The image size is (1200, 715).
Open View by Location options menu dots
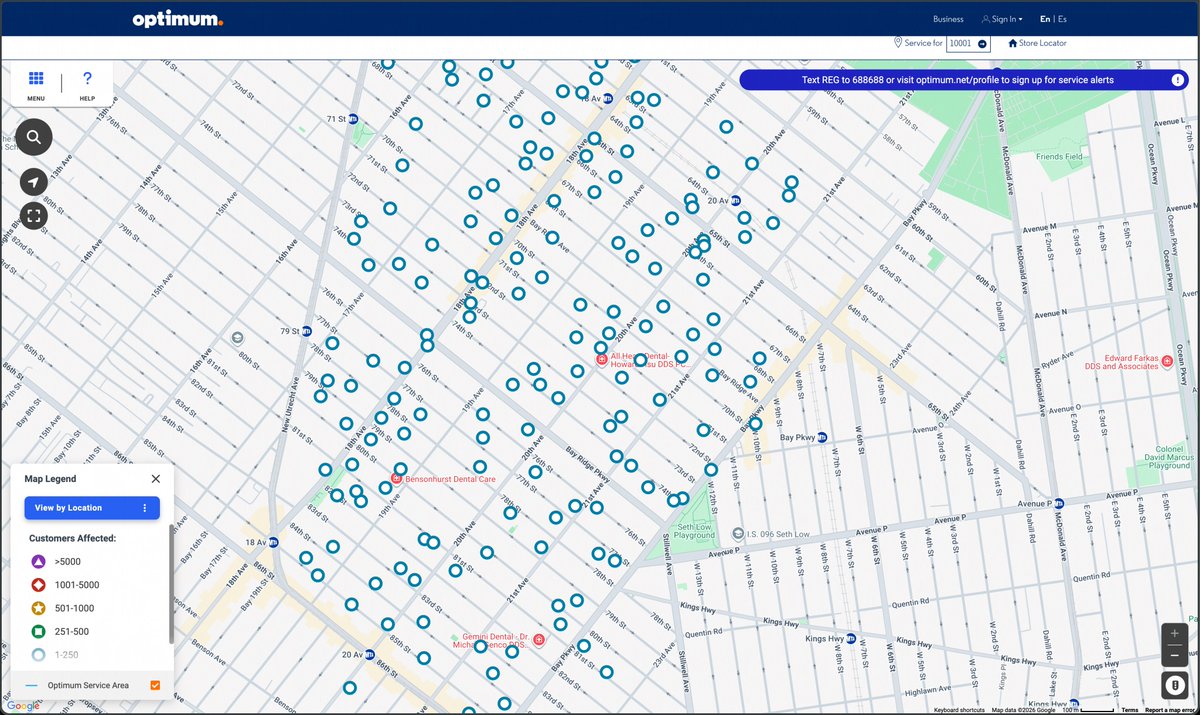(x=144, y=508)
